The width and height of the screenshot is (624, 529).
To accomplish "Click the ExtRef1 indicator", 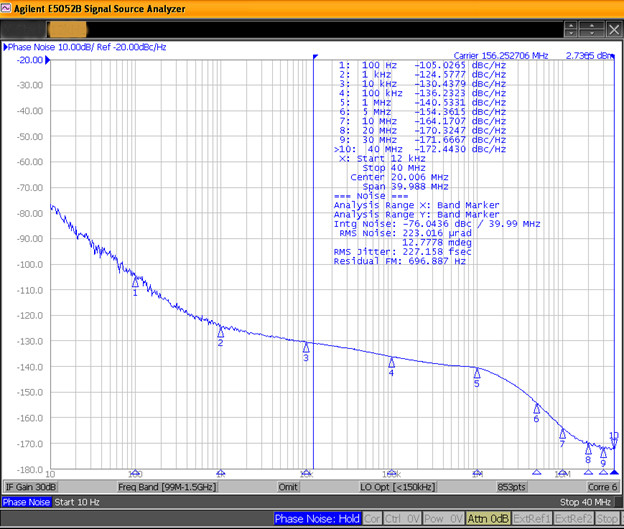I will [x=532, y=519].
